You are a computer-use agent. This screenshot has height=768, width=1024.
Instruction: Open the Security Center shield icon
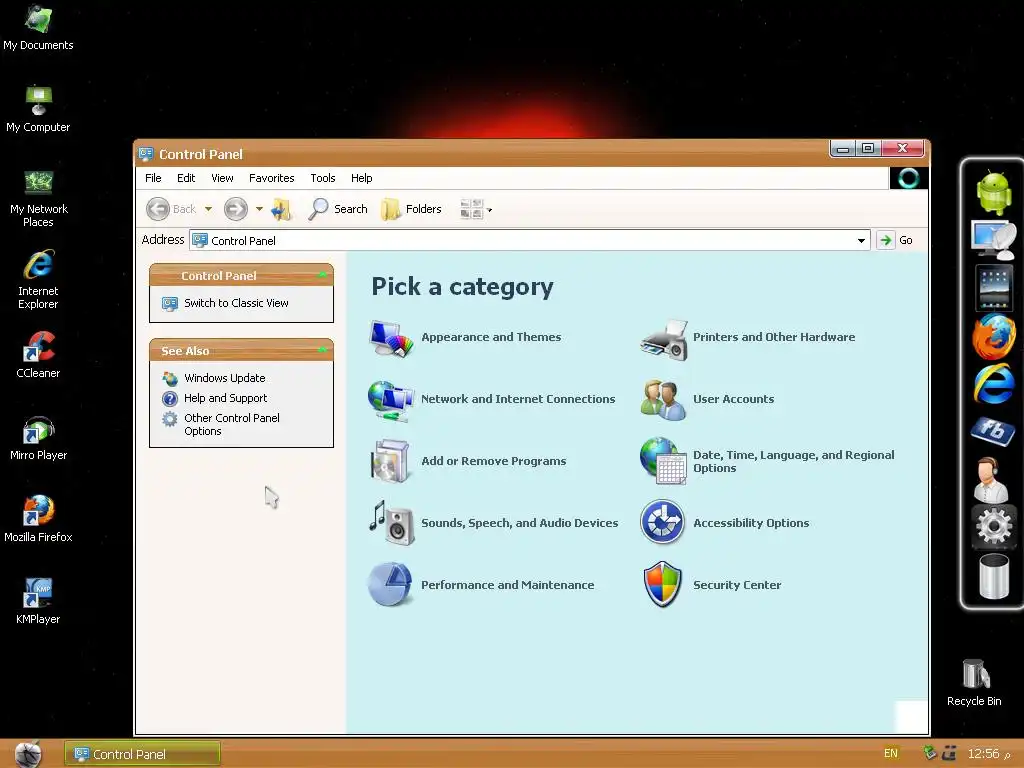tap(662, 584)
